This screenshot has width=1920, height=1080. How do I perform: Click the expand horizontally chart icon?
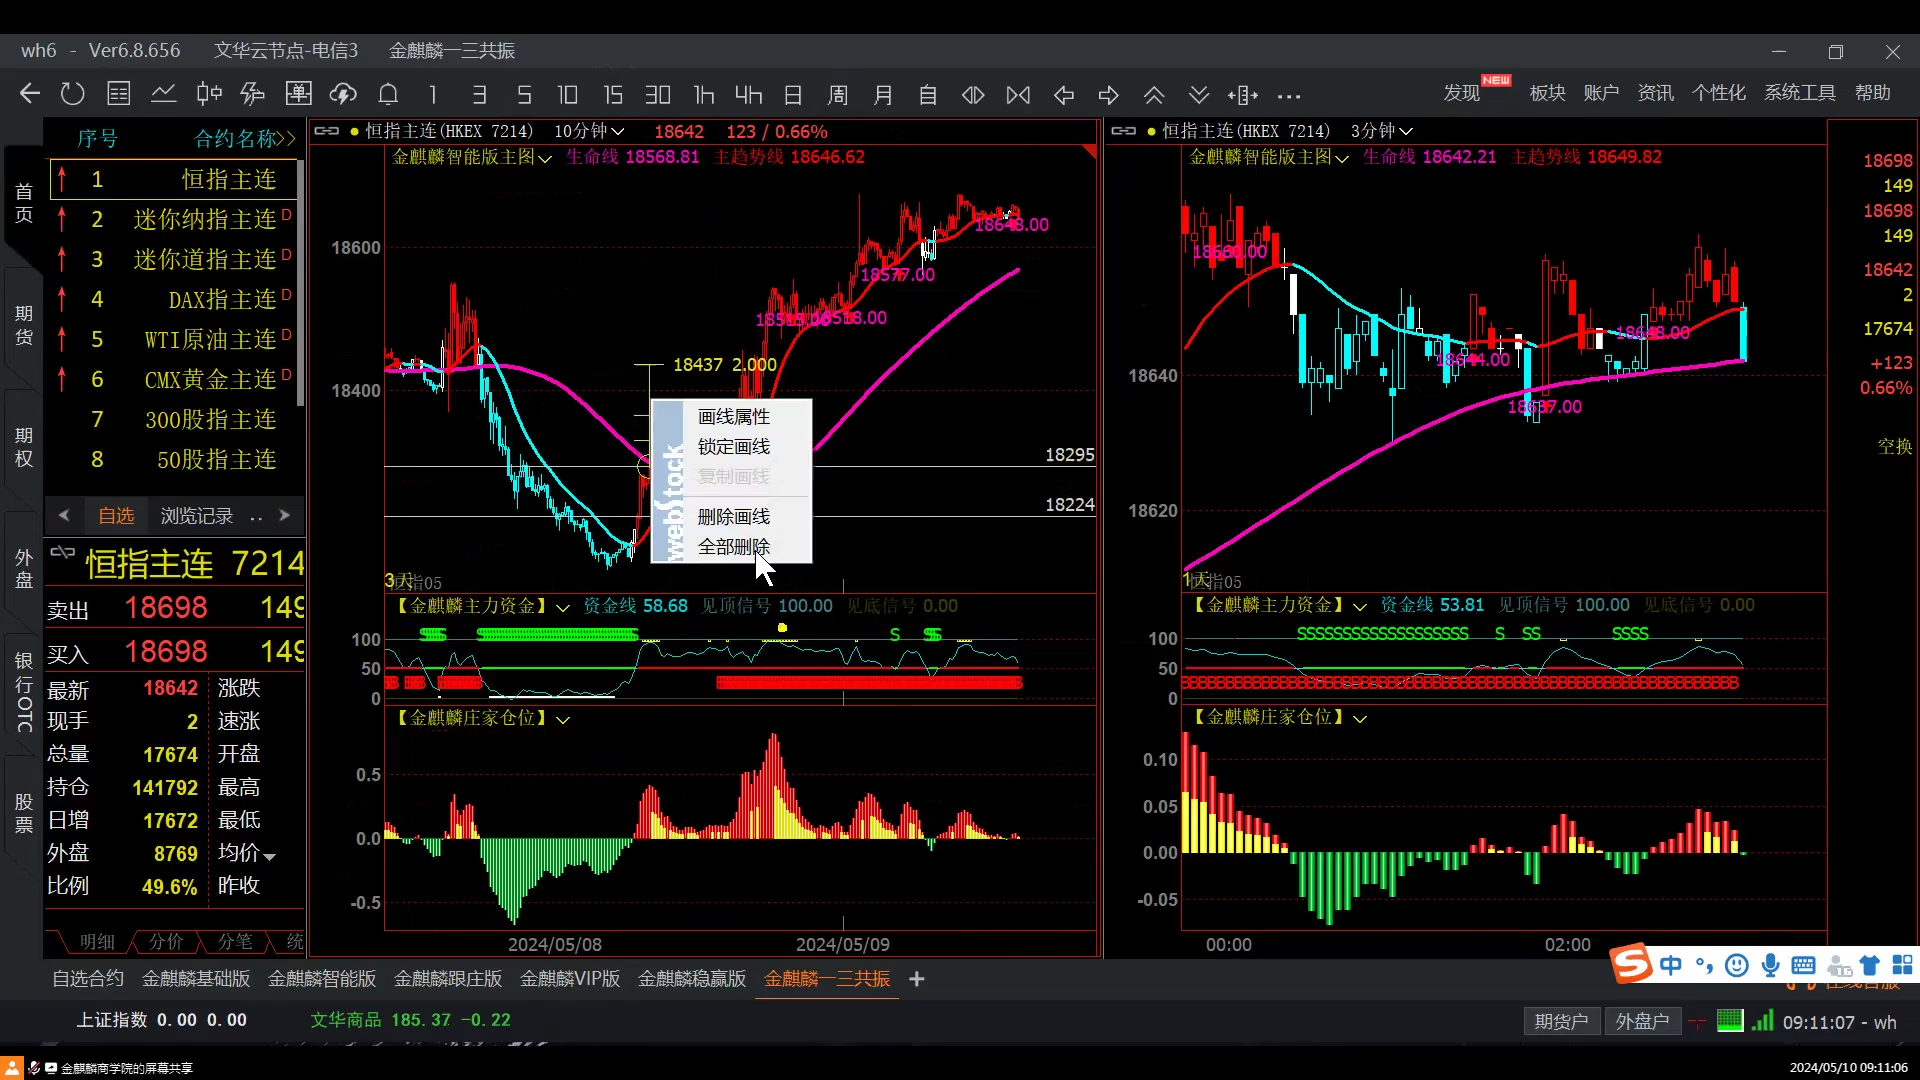pos(973,94)
